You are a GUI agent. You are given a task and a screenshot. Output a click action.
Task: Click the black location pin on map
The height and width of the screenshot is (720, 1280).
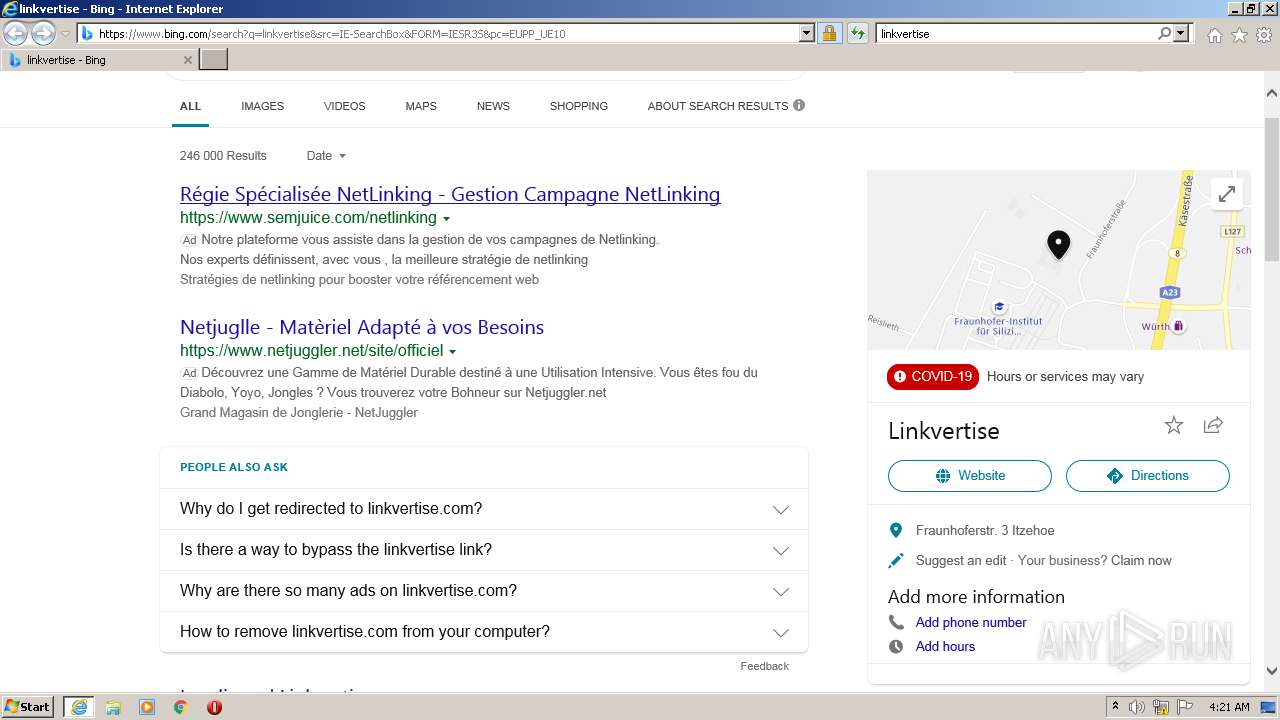[1058, 244]
